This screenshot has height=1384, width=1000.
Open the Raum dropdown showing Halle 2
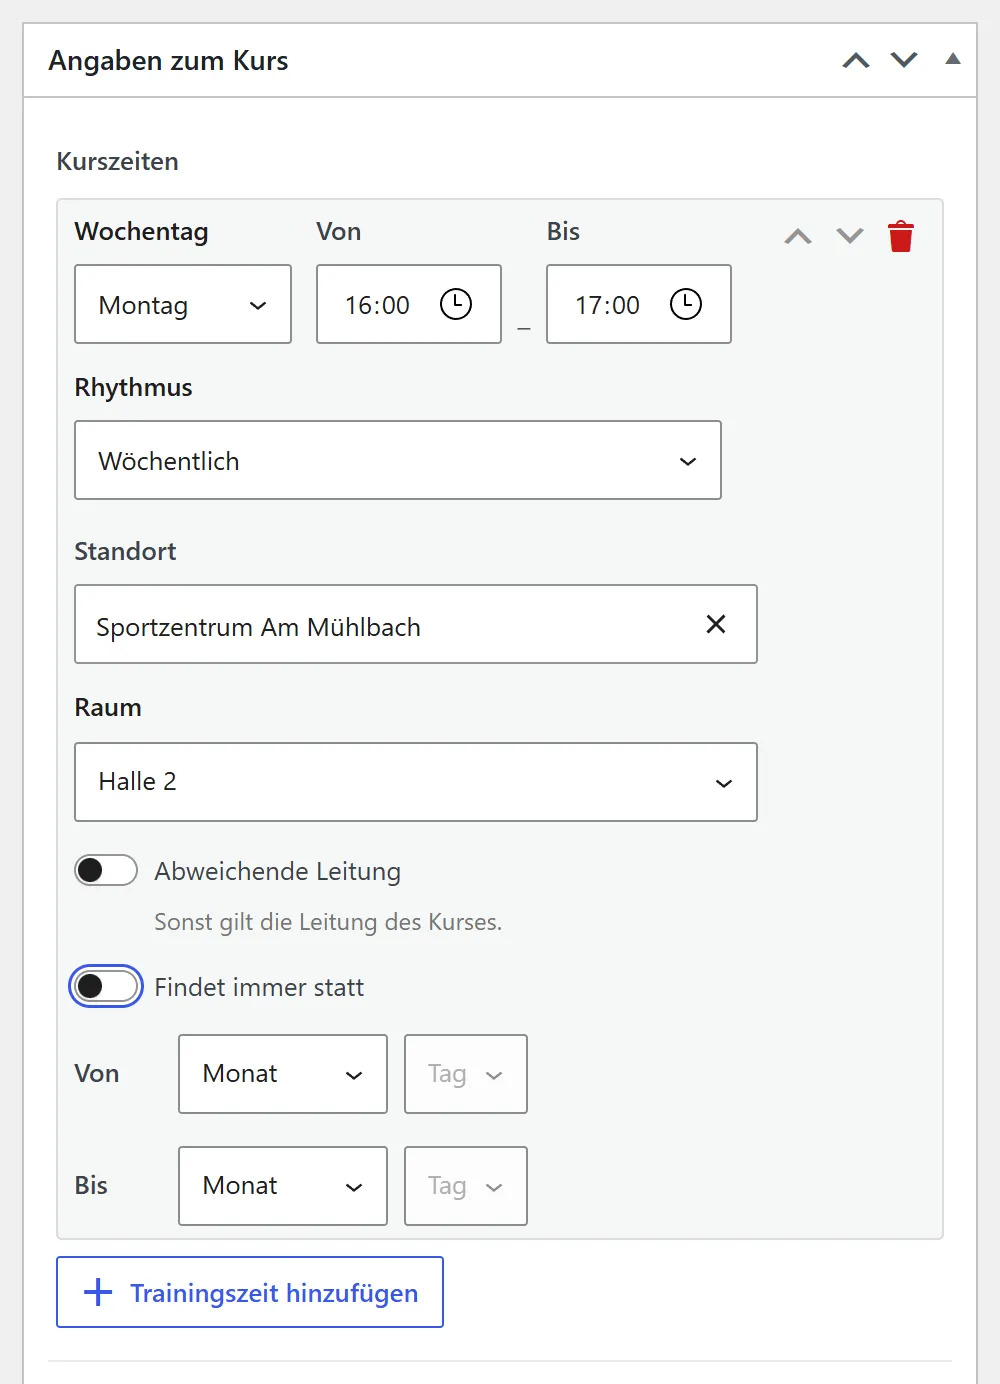416,782
